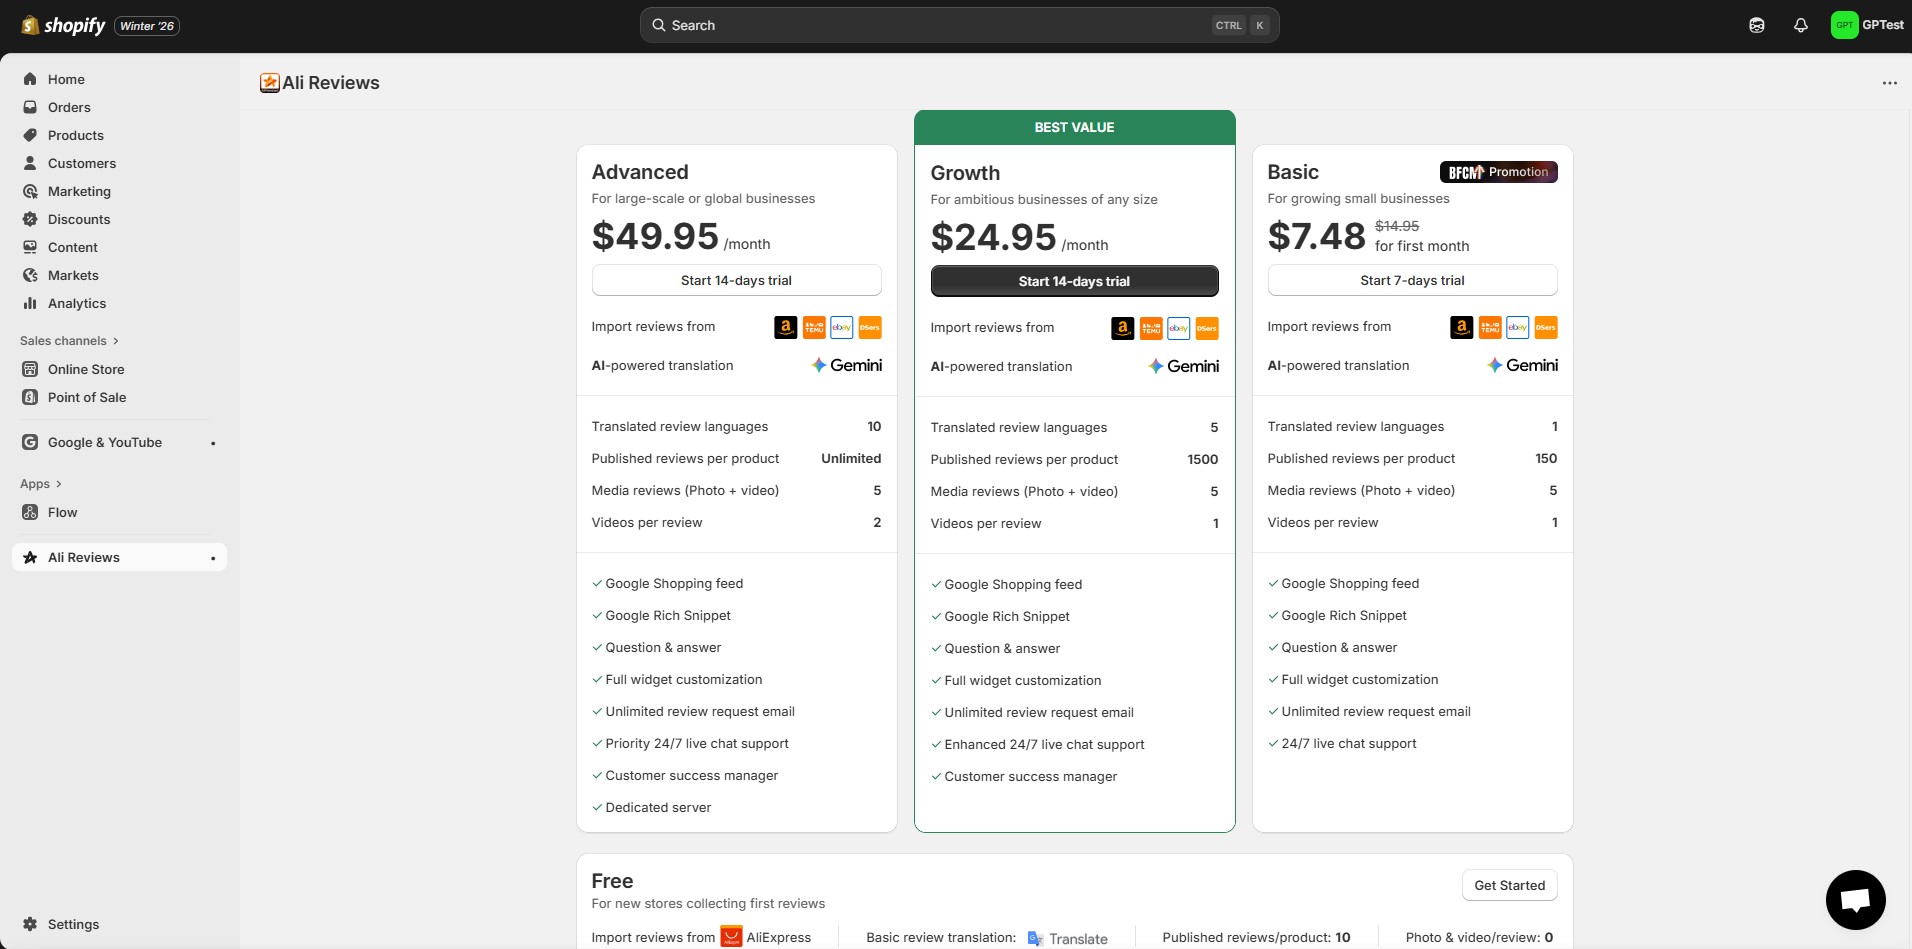1912x949 pixels.
Task: Open the more actions ellipsis menu
Action: 1889,83
